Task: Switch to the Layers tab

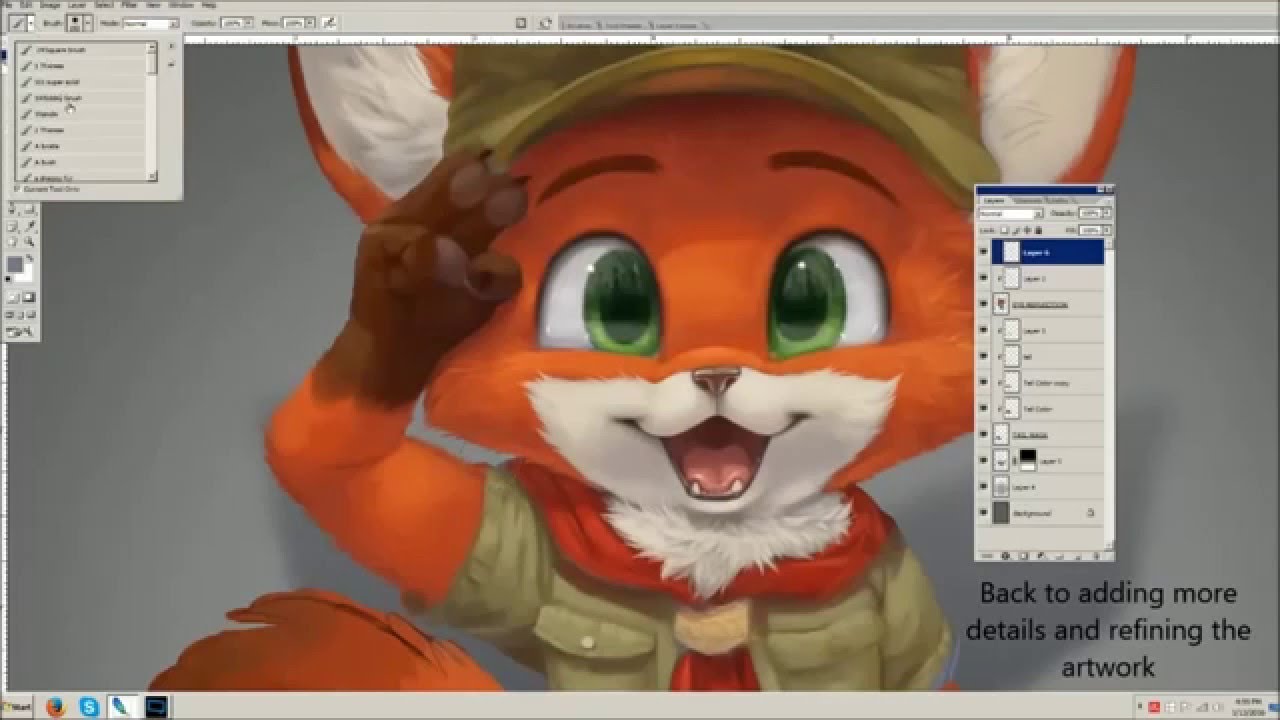Action: click(993, 201)
